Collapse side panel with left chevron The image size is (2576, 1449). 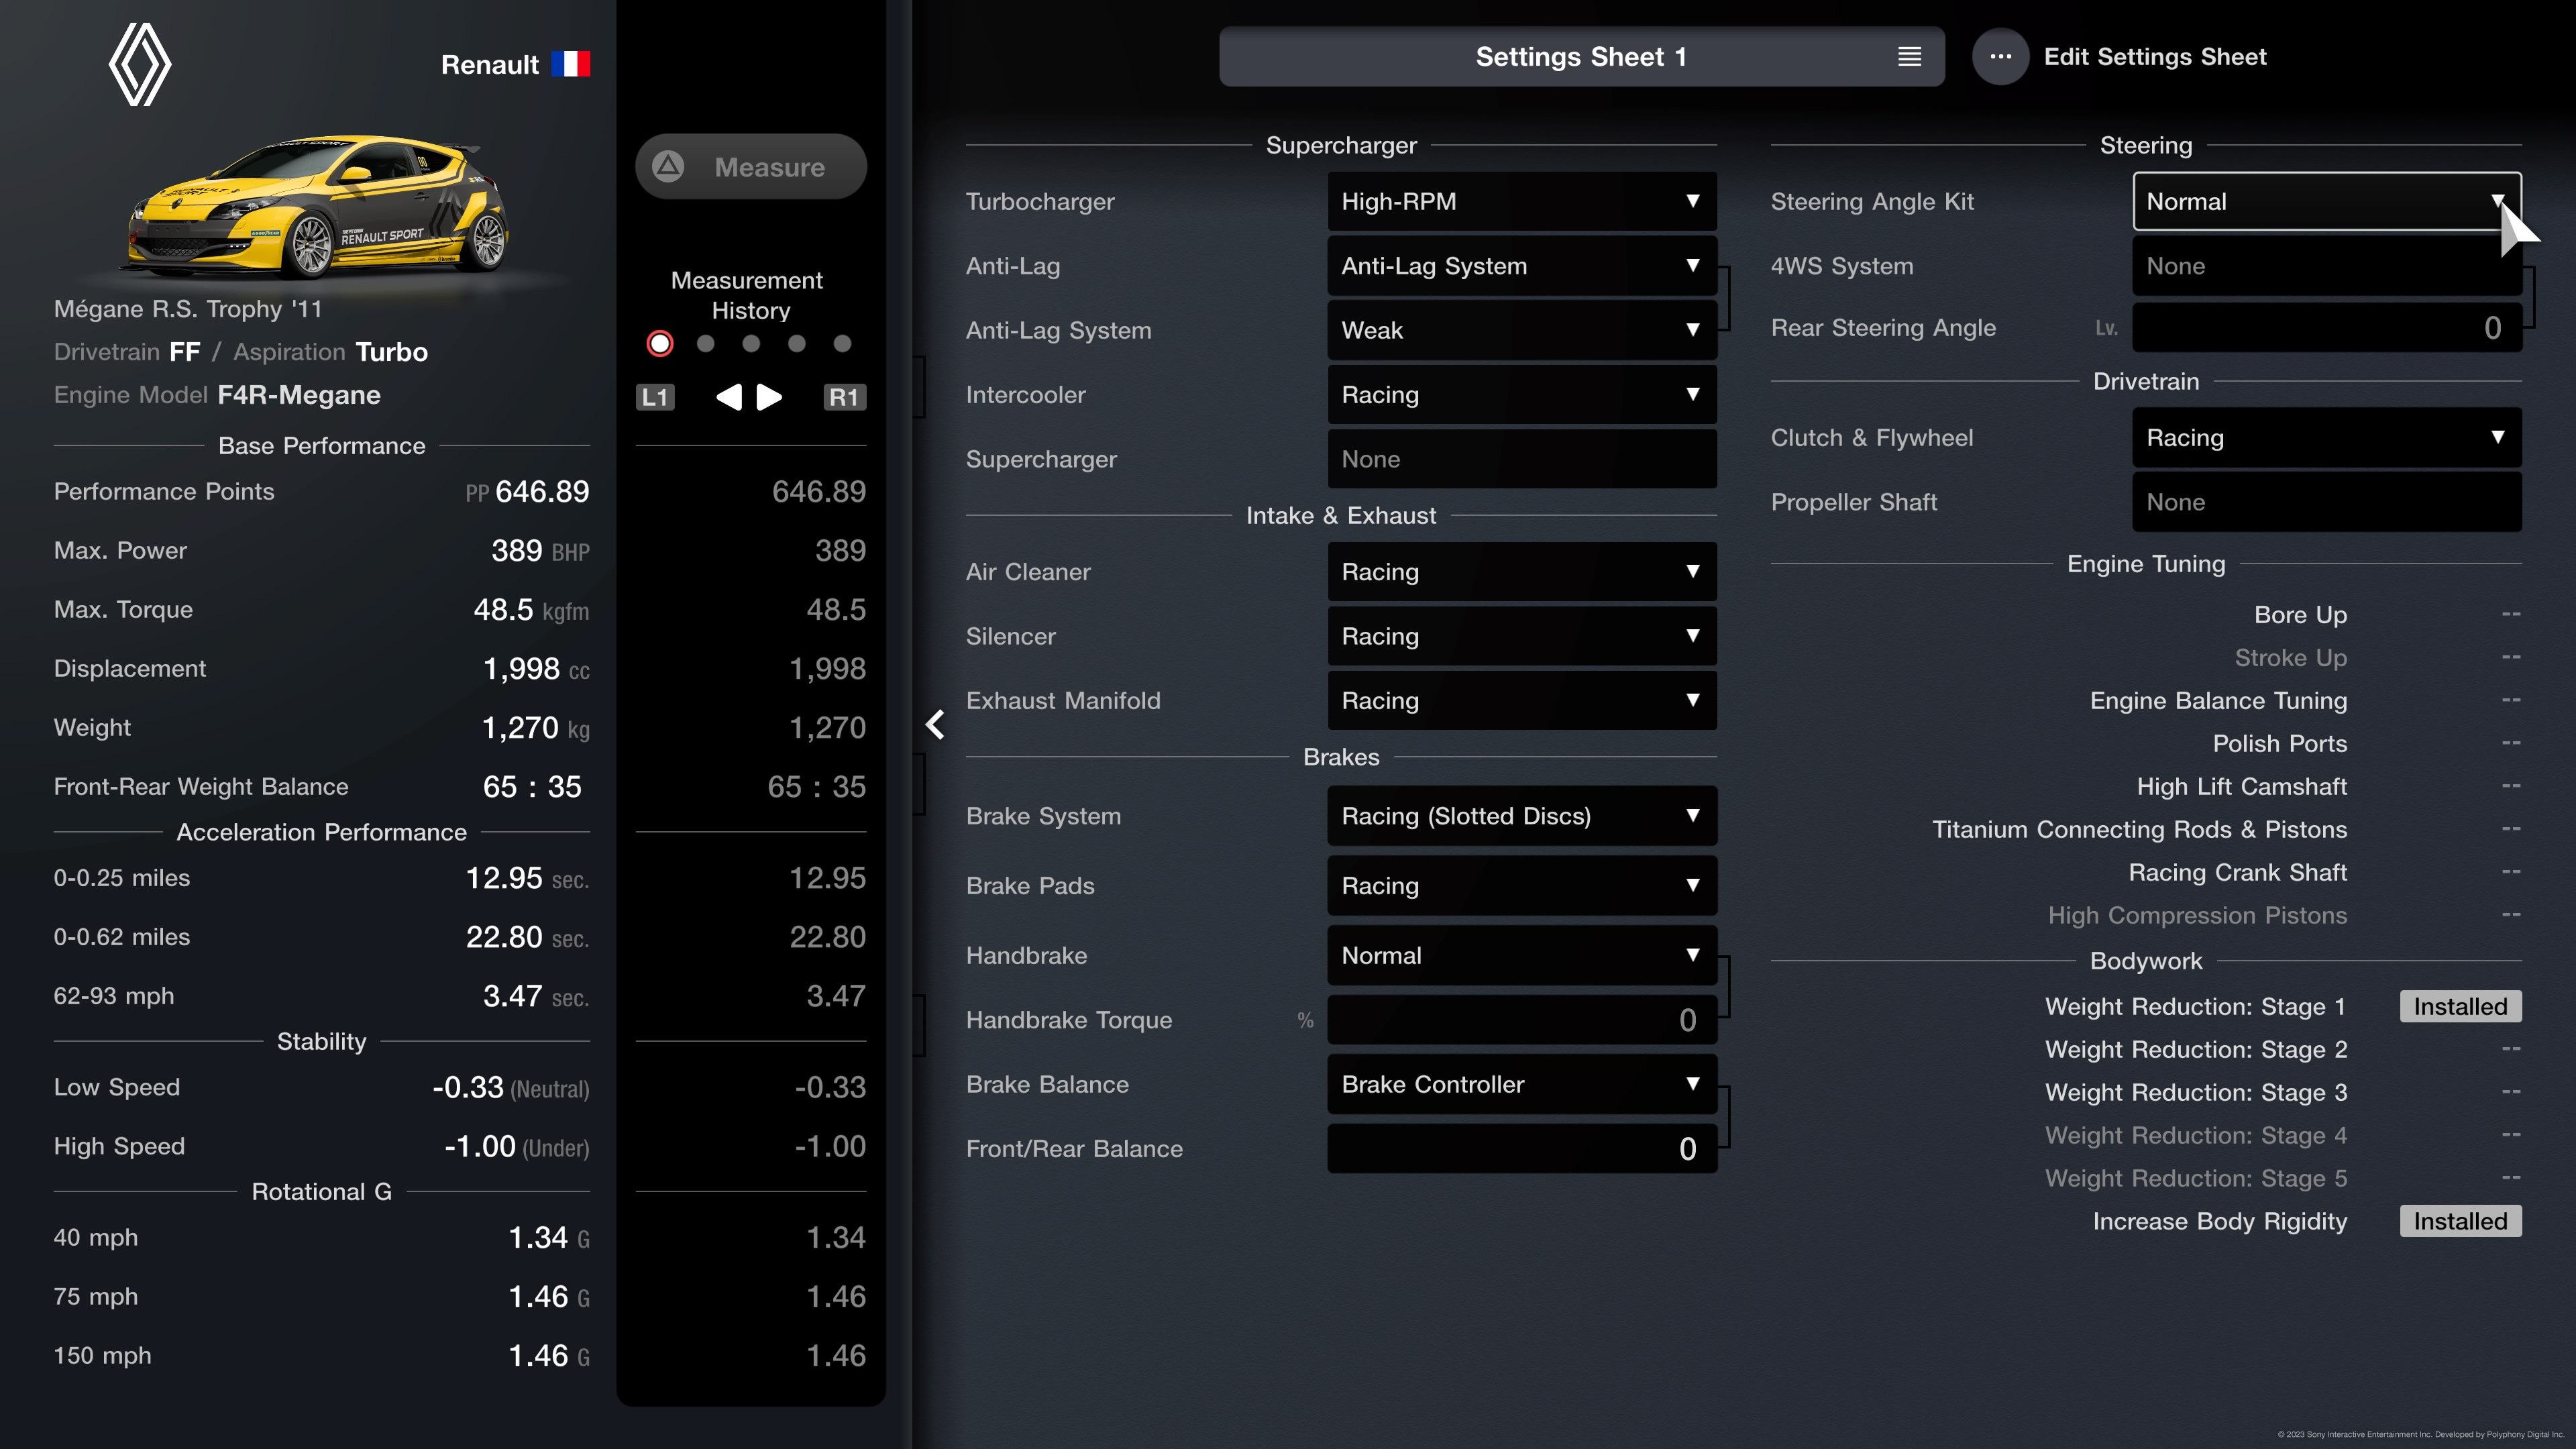pyautogui.click(x=935, y=724)
